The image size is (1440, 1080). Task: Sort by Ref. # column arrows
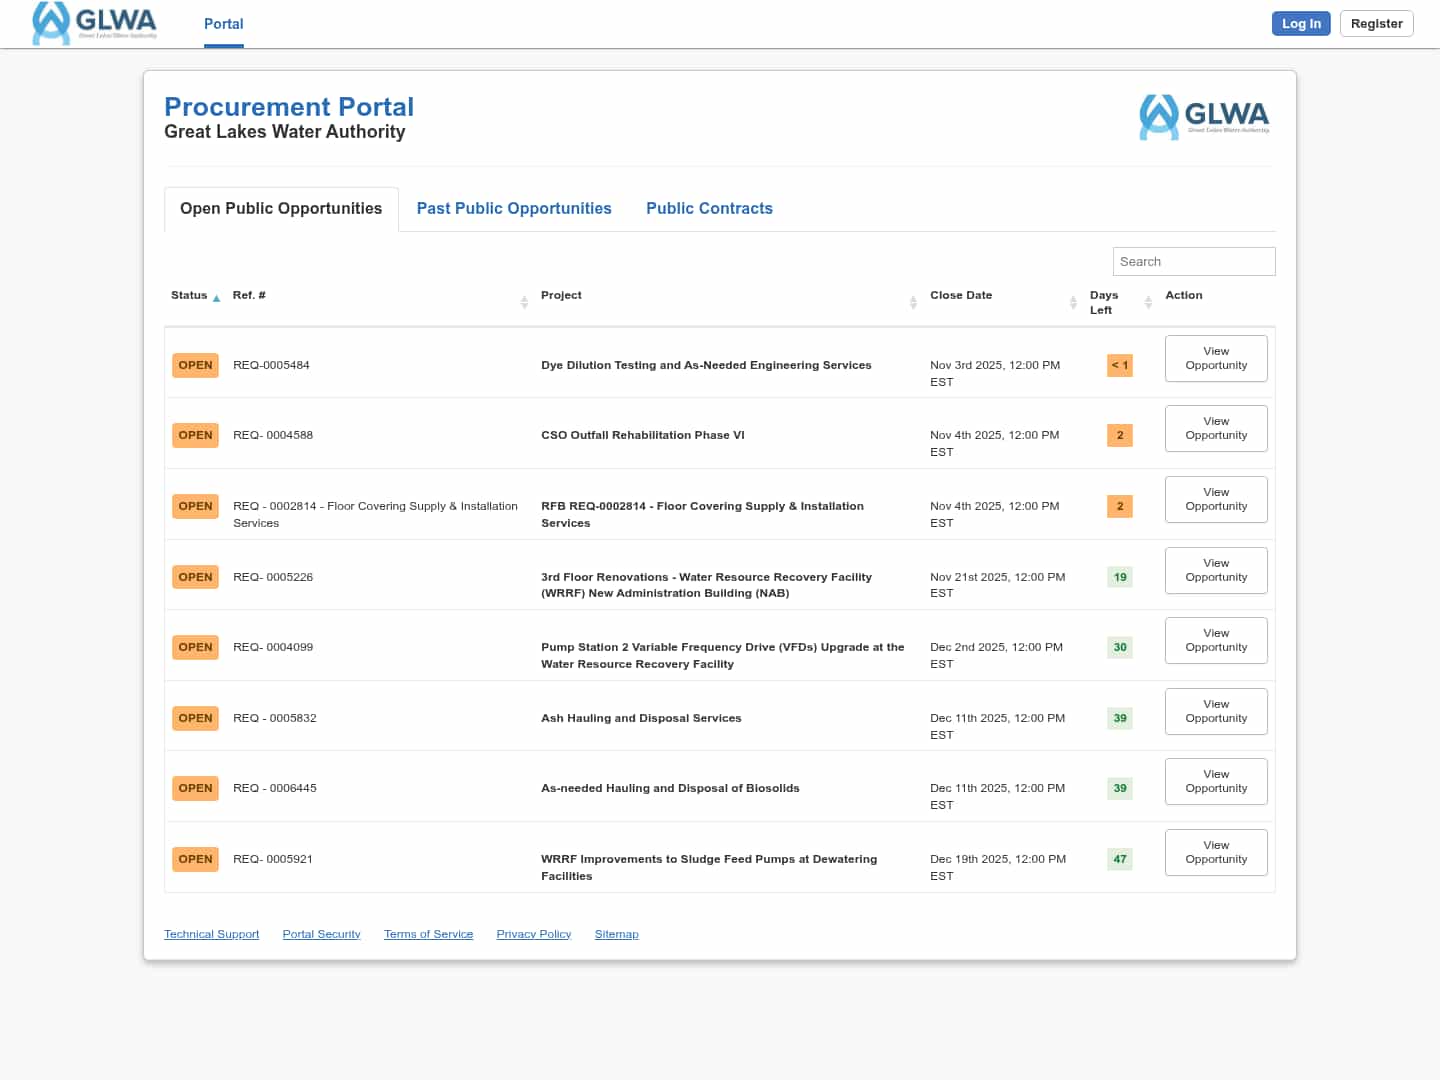524,302
